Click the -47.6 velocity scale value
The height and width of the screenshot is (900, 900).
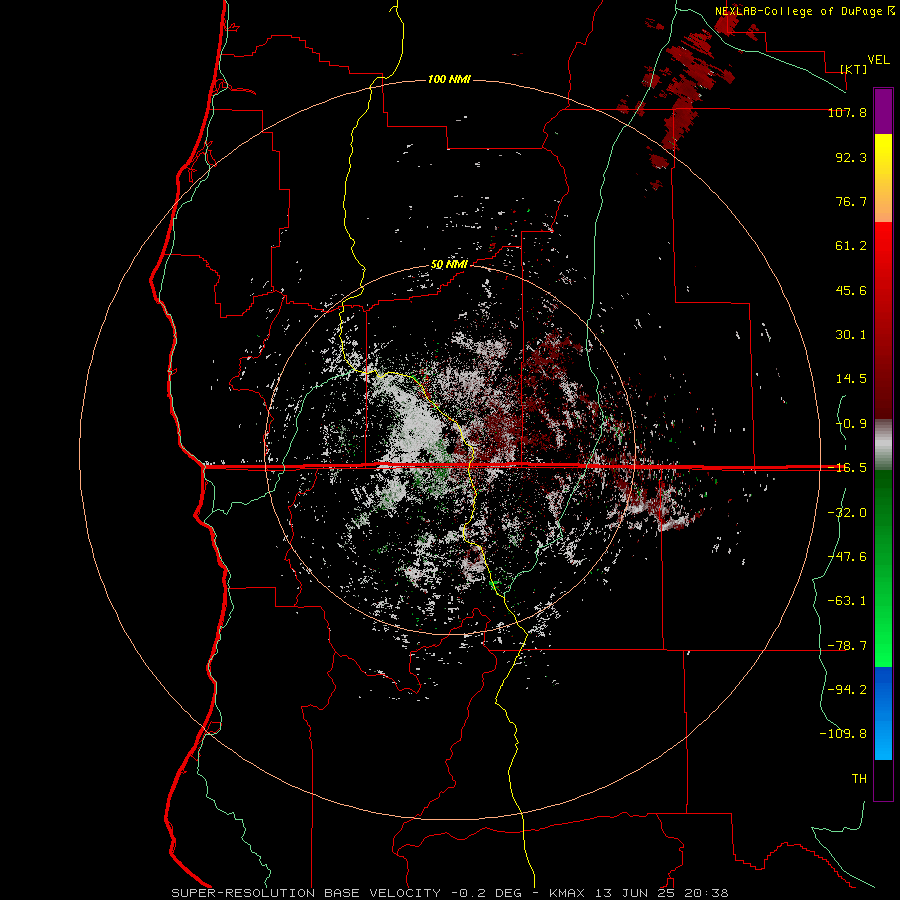[x=847, y=557]
